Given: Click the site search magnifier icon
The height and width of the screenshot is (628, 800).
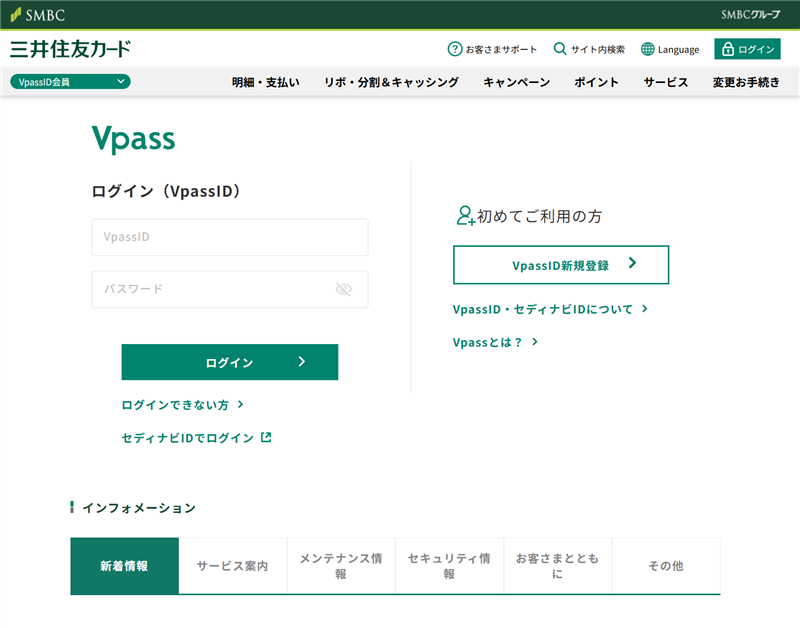Looking at the screenshot, I should (x=560, y=48).
